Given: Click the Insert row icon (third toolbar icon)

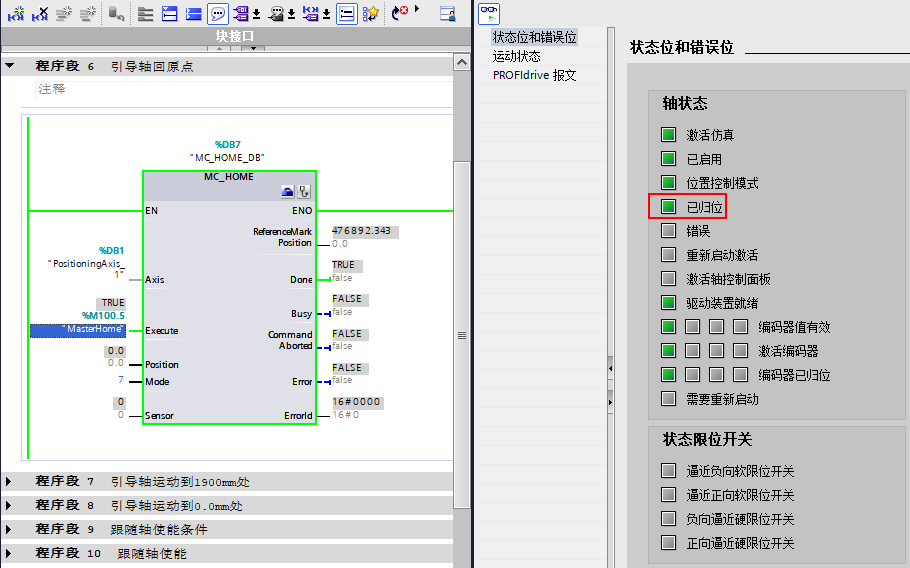Looking at the screenshot, I should (64, 13).
